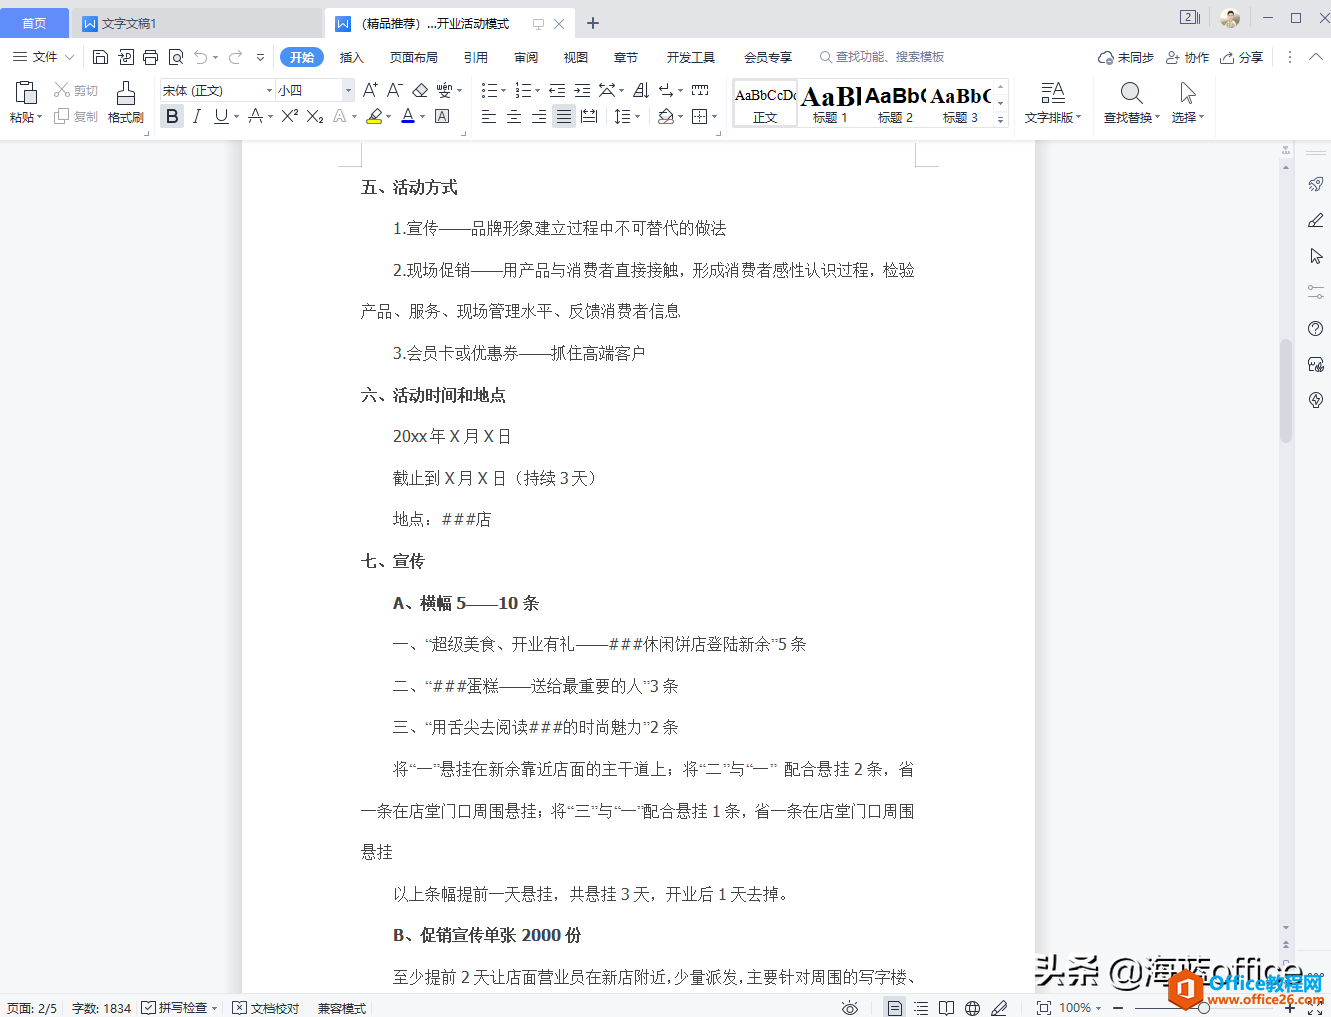Click the Sort text icon
1331x1017 pixels.
coord(641,90)
